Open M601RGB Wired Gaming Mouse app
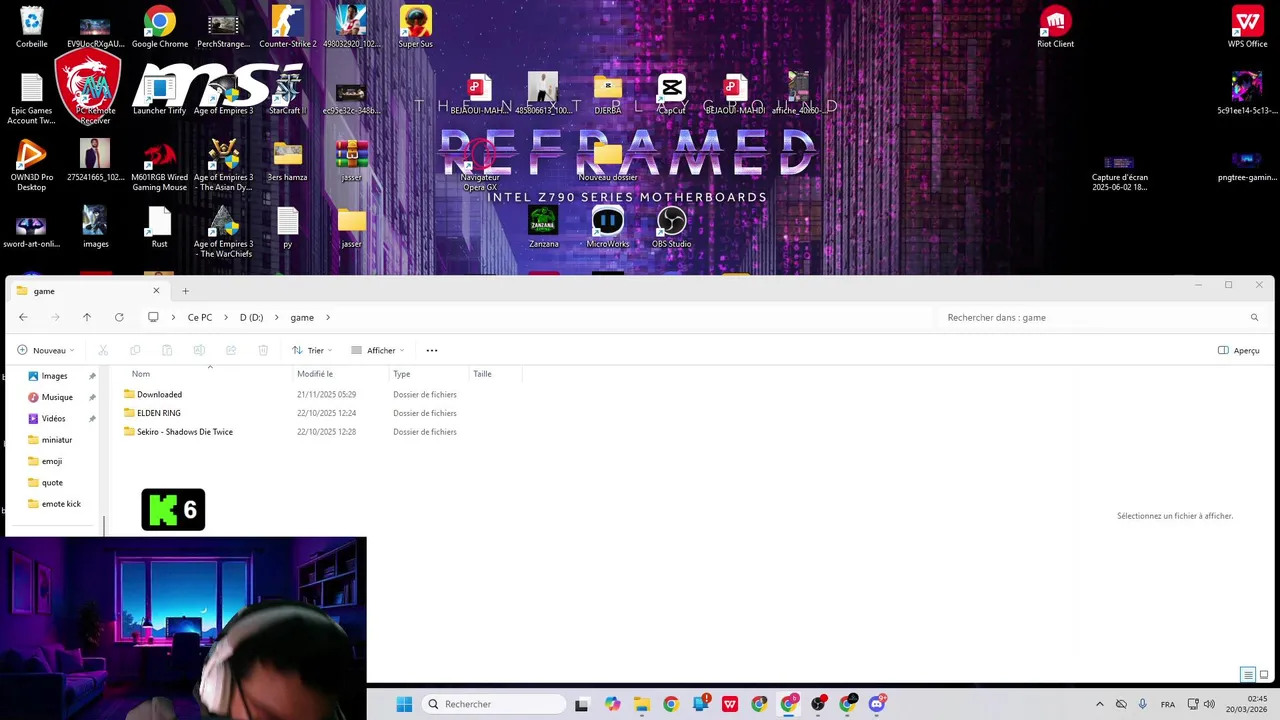Screen dimensions: 1280x720 click(x=160, y=166)
